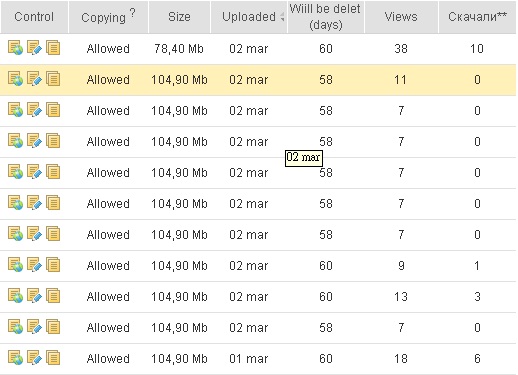Click the globe page icon in the row with 13 views

coord(15,296)
